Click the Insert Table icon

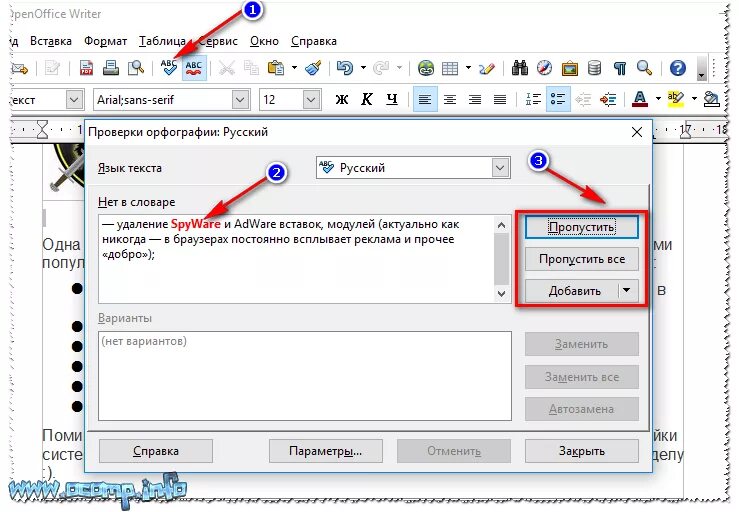point(450,68)
